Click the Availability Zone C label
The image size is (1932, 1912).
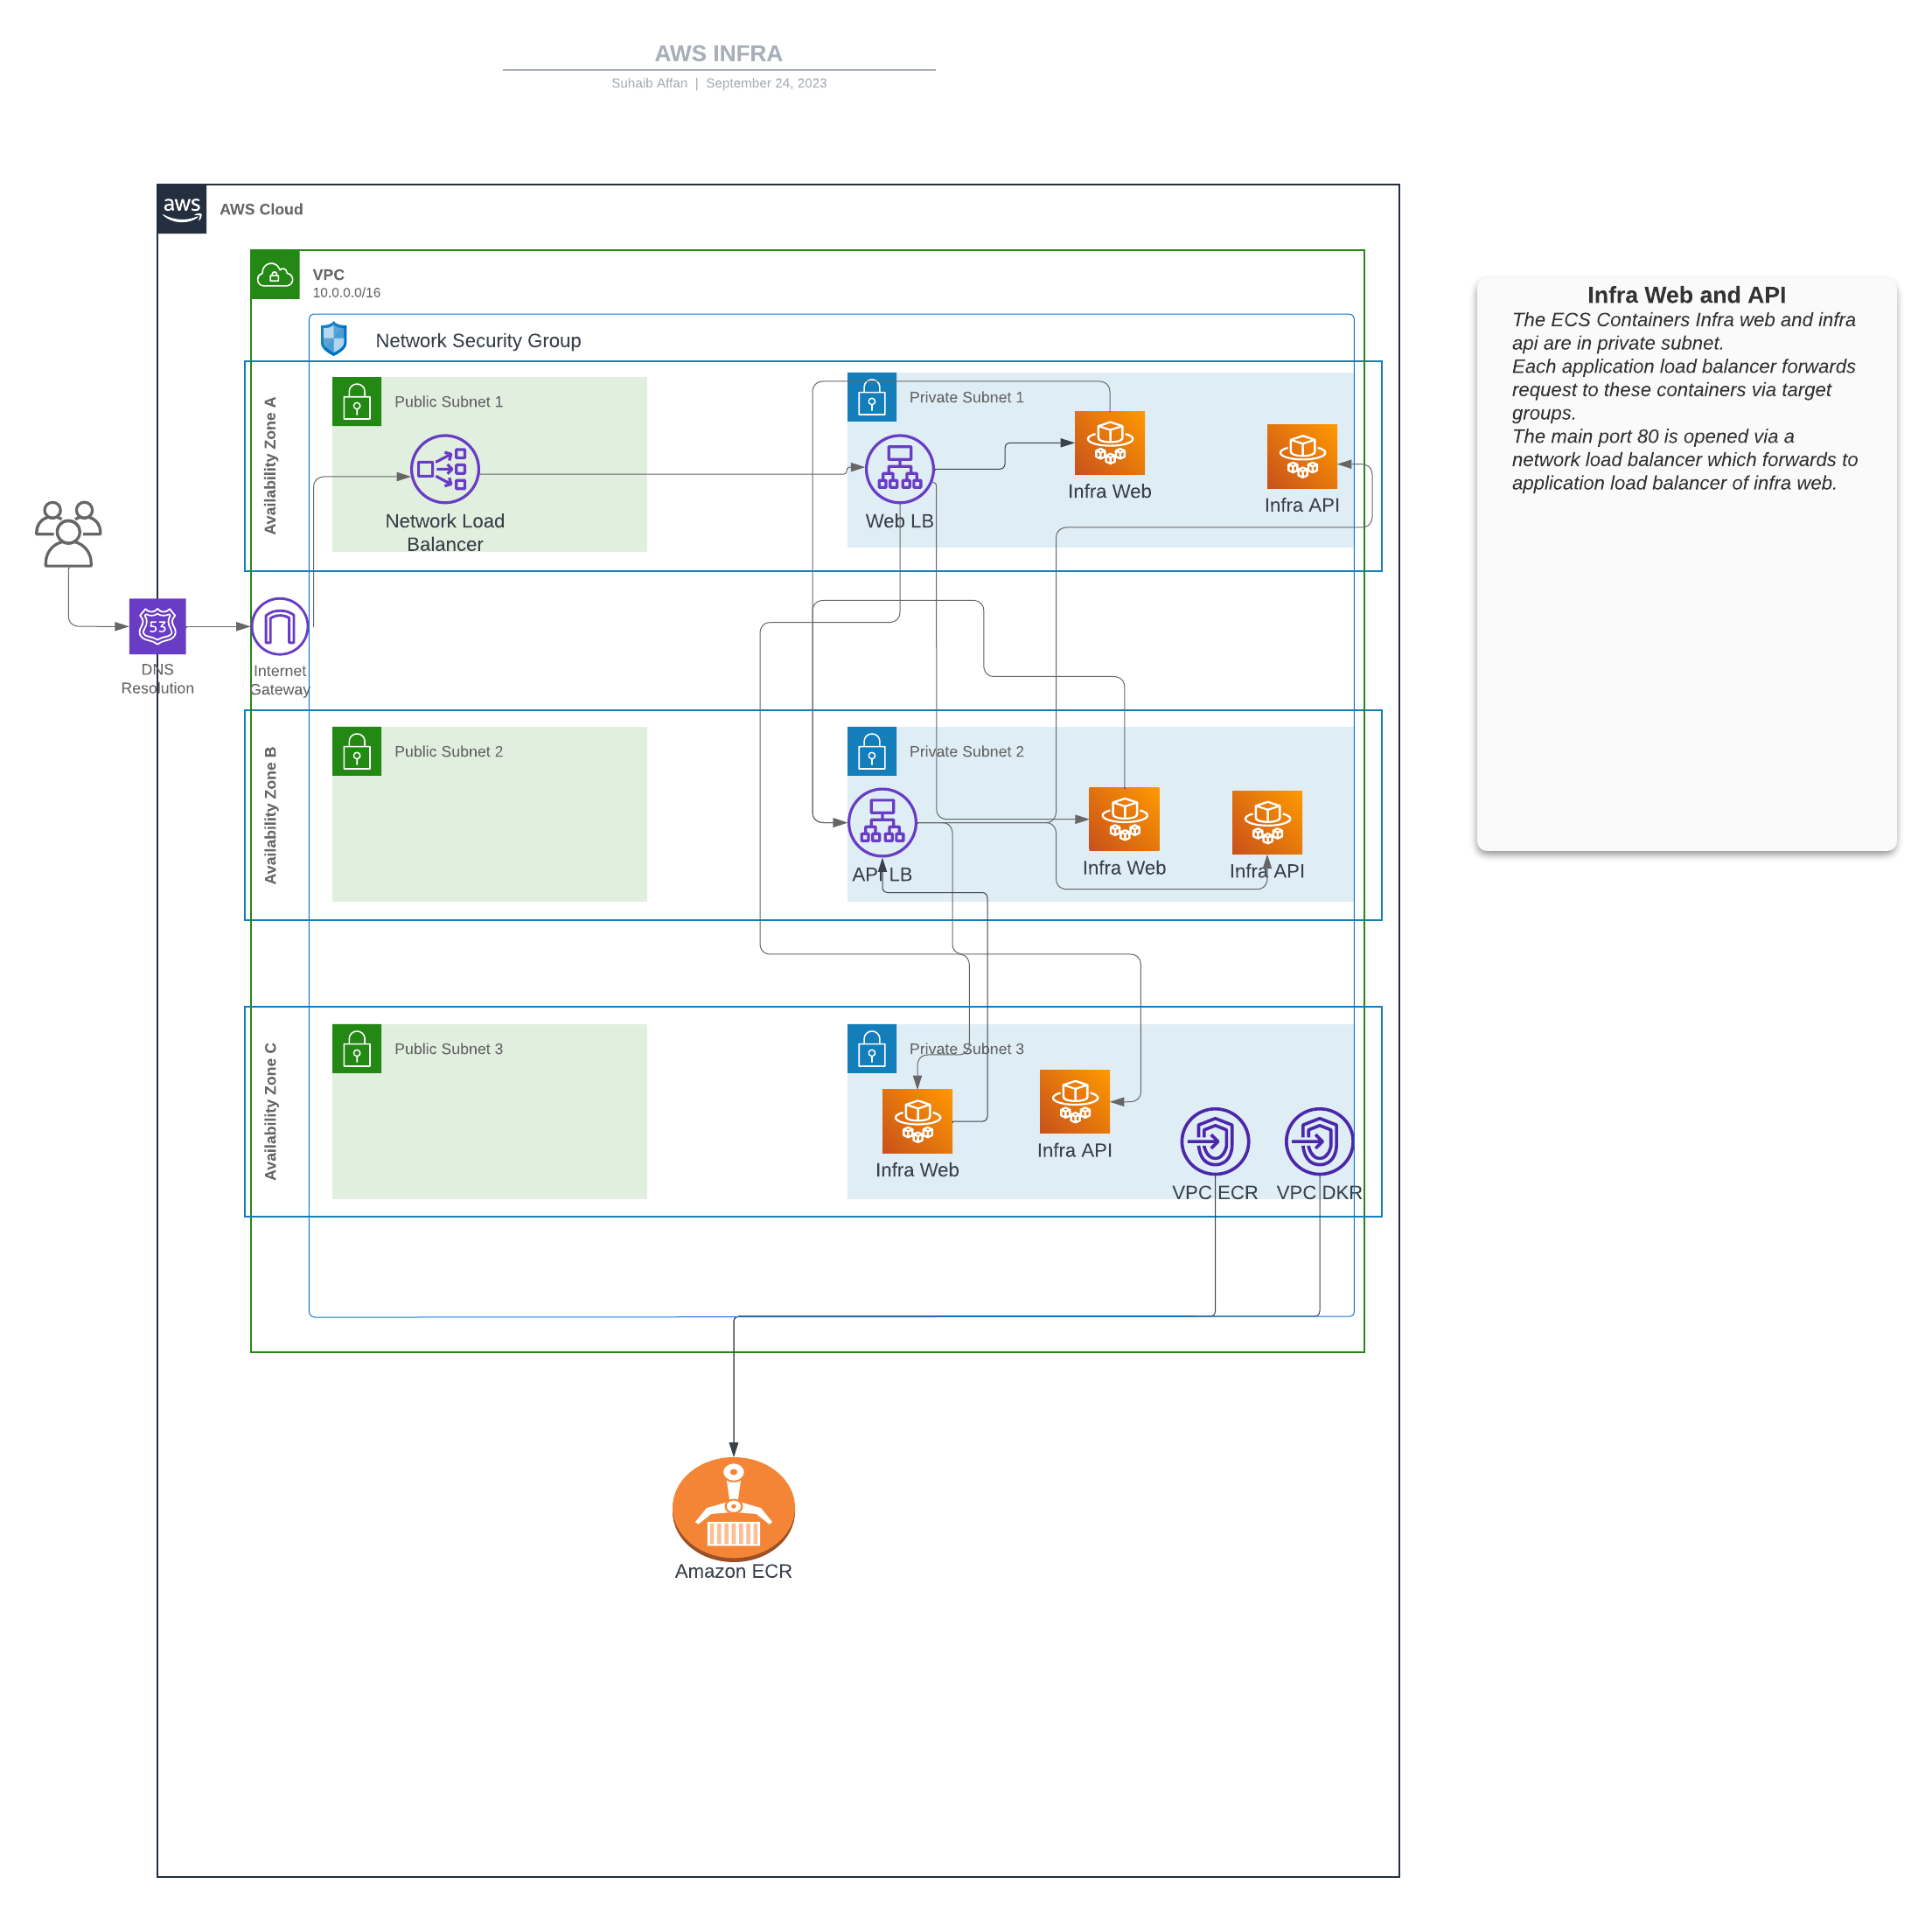(270, 1111)
